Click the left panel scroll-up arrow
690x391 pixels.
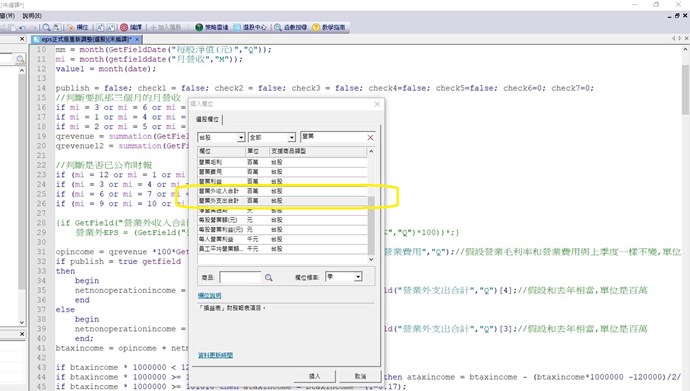pyautogui.click(x=22, y=70)
